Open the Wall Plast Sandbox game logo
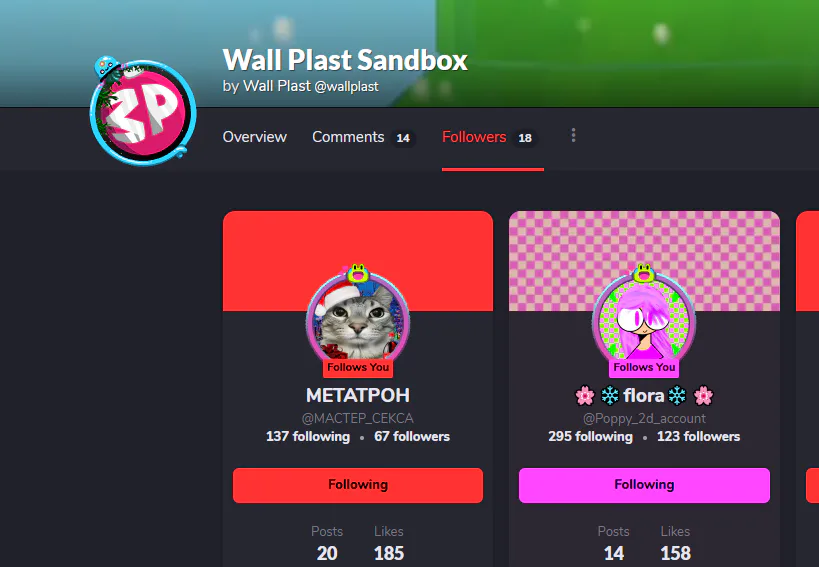The width and height of the screenshot is (819, 567). click(x=144, y=113)
